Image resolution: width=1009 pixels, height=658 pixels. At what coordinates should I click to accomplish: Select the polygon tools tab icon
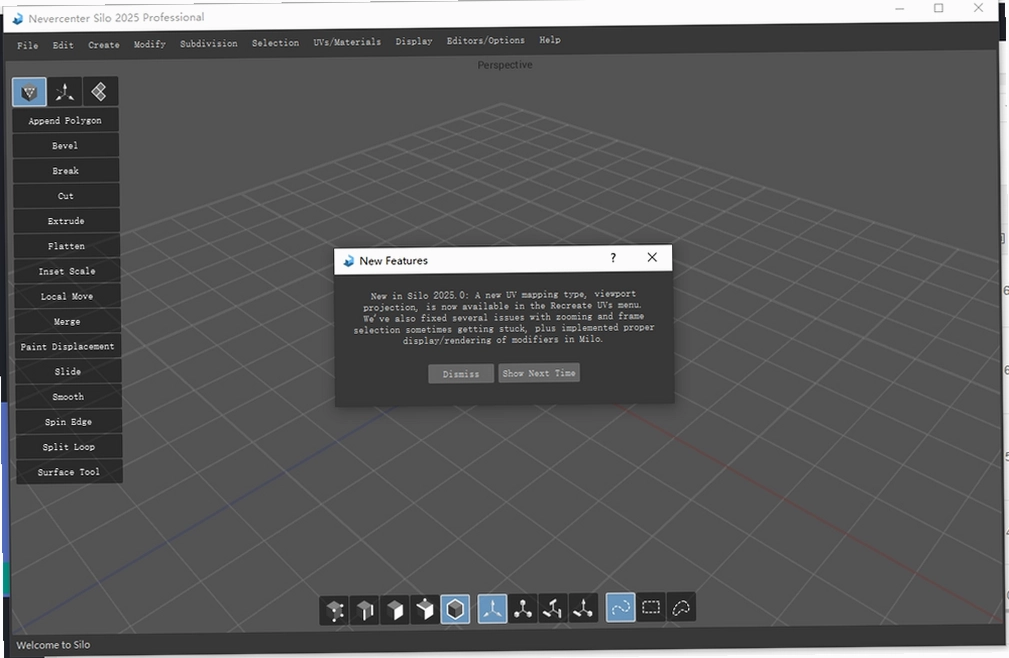click(29, 93)
